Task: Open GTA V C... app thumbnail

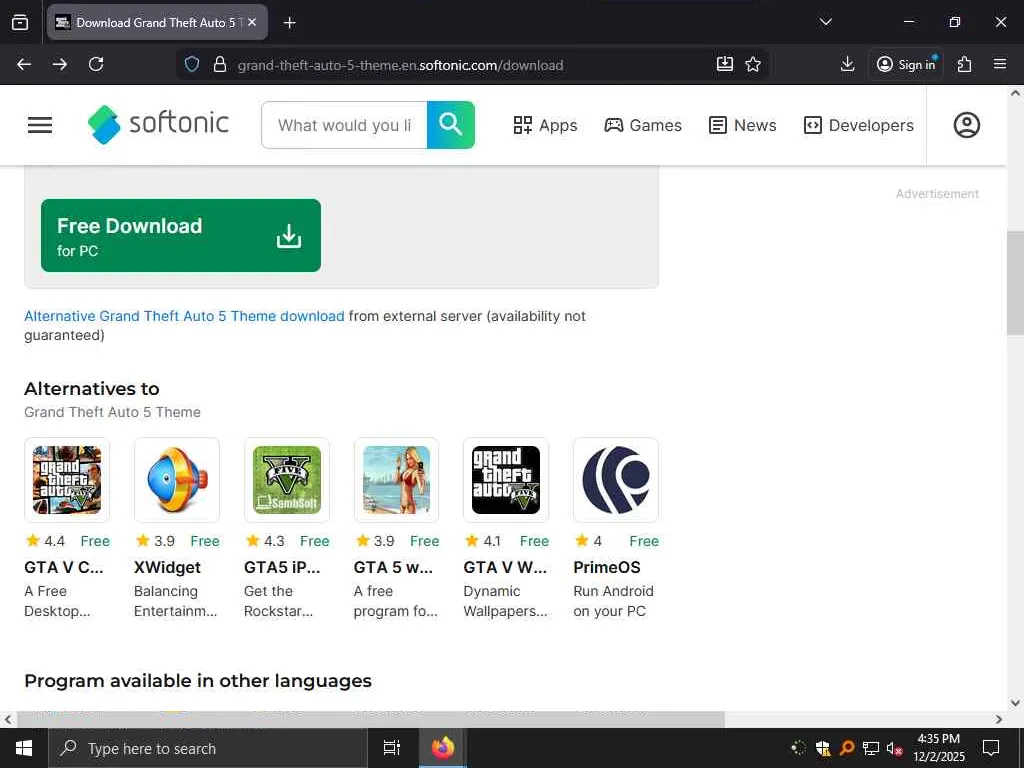Action: (67, 480)
